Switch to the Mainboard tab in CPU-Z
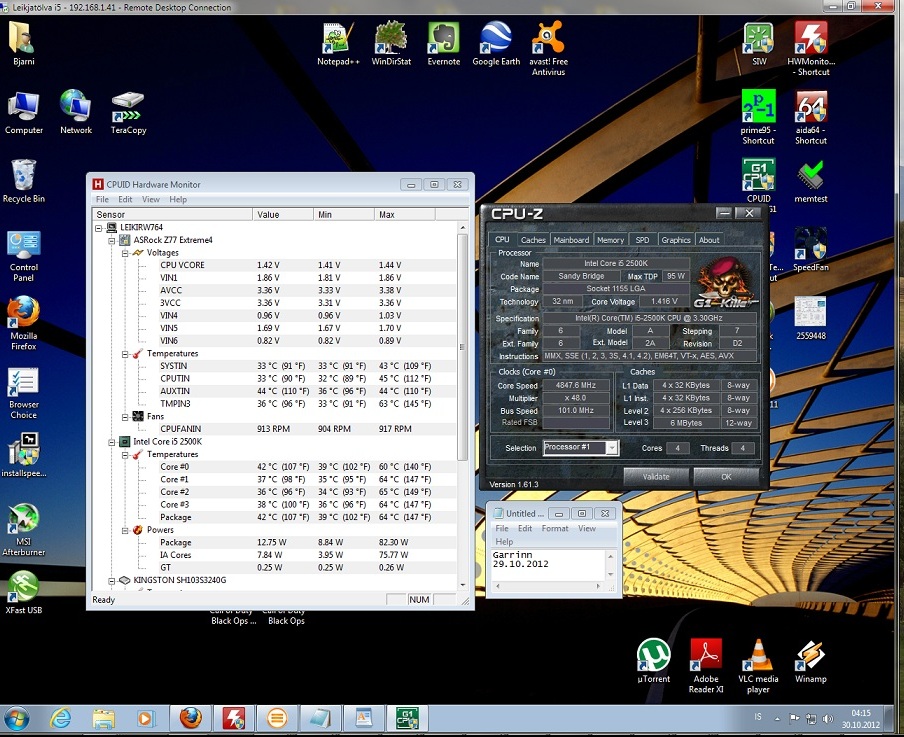 571,240
